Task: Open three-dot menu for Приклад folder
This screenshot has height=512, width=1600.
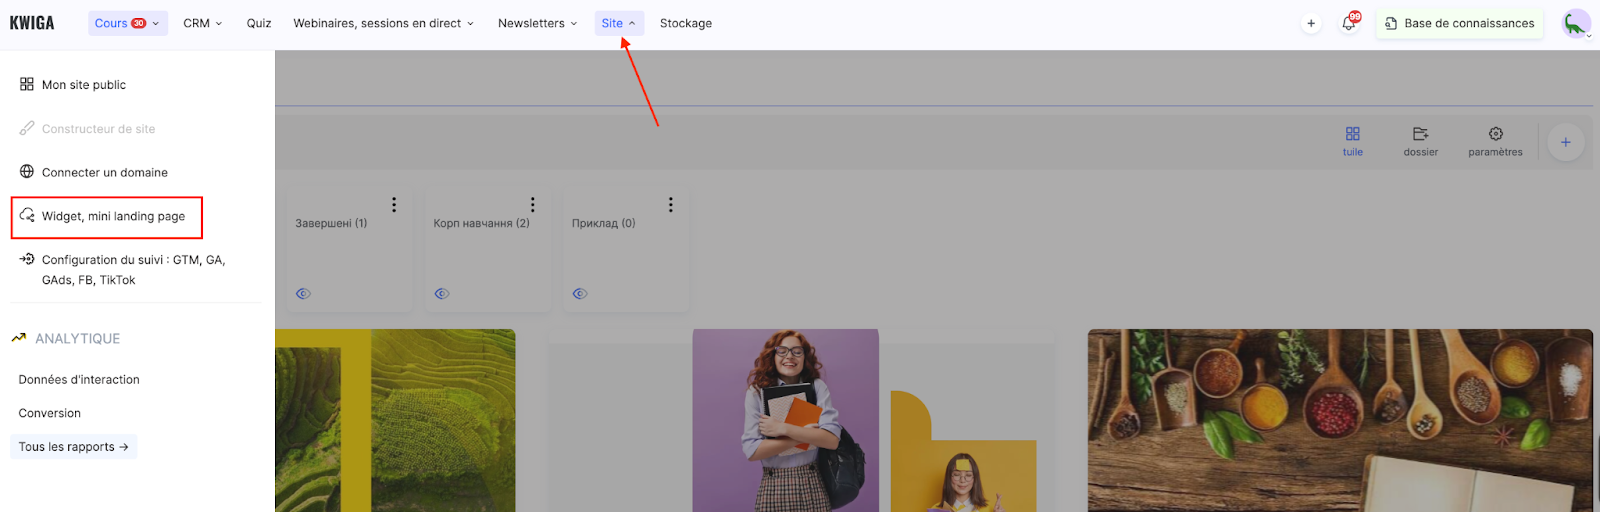Action: [670, 205]
